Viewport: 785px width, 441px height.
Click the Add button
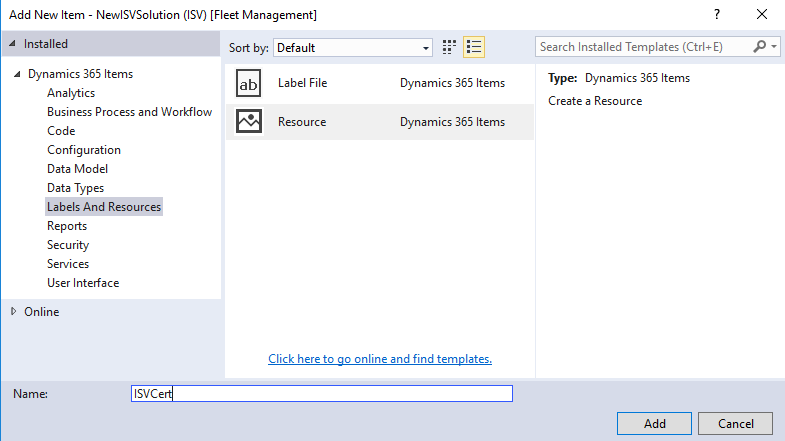[x=654, y=423]
